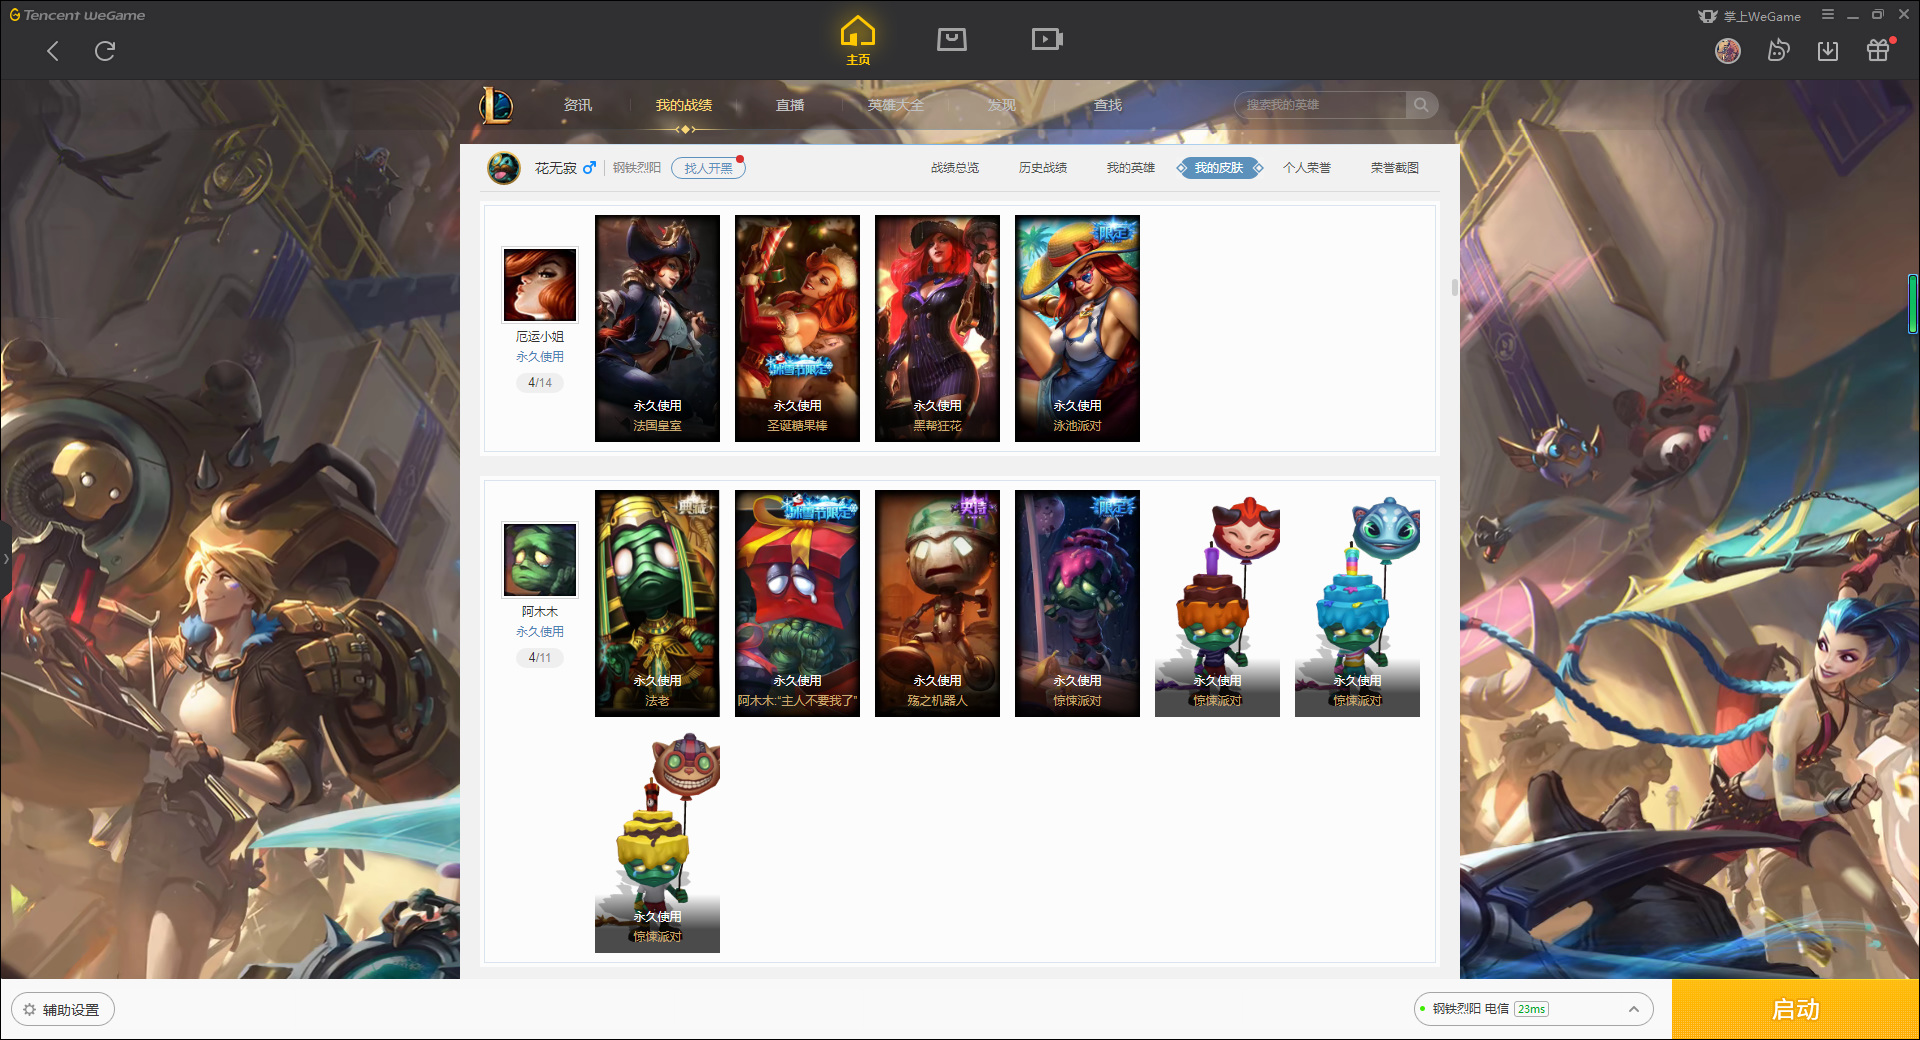The image size is (1920, 1040).
Task: Open the dark-background 惊悚派对 skin card
Action: [x=1077, y=603]
